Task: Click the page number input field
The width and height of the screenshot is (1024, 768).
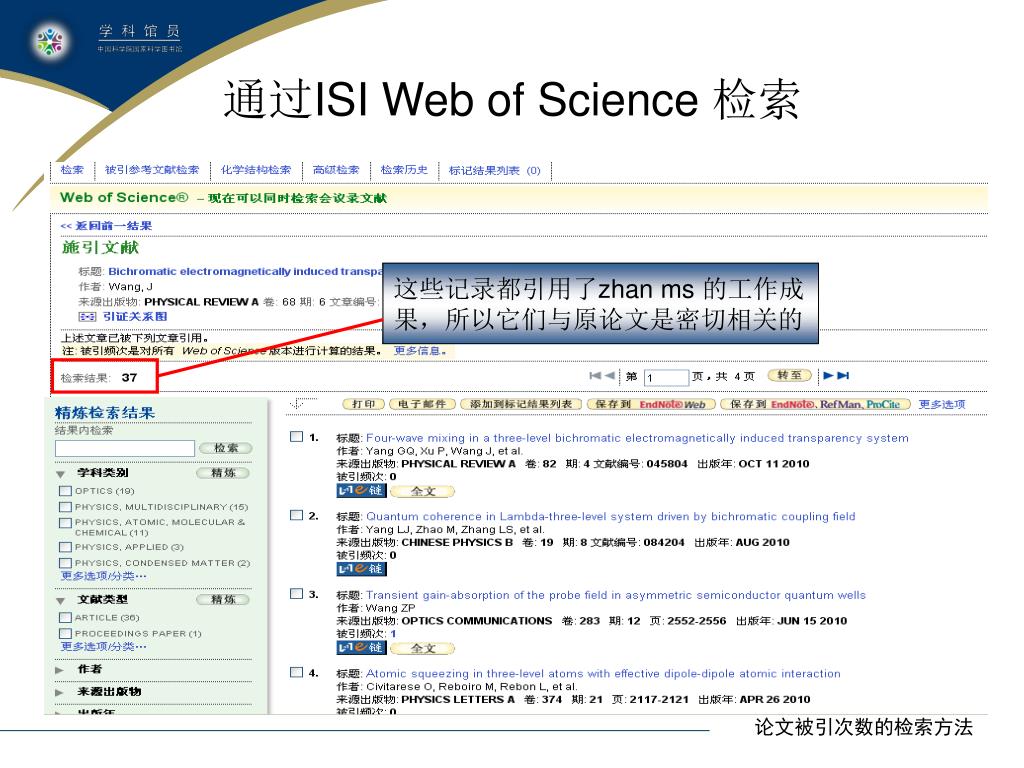Action: click(666, 377)
